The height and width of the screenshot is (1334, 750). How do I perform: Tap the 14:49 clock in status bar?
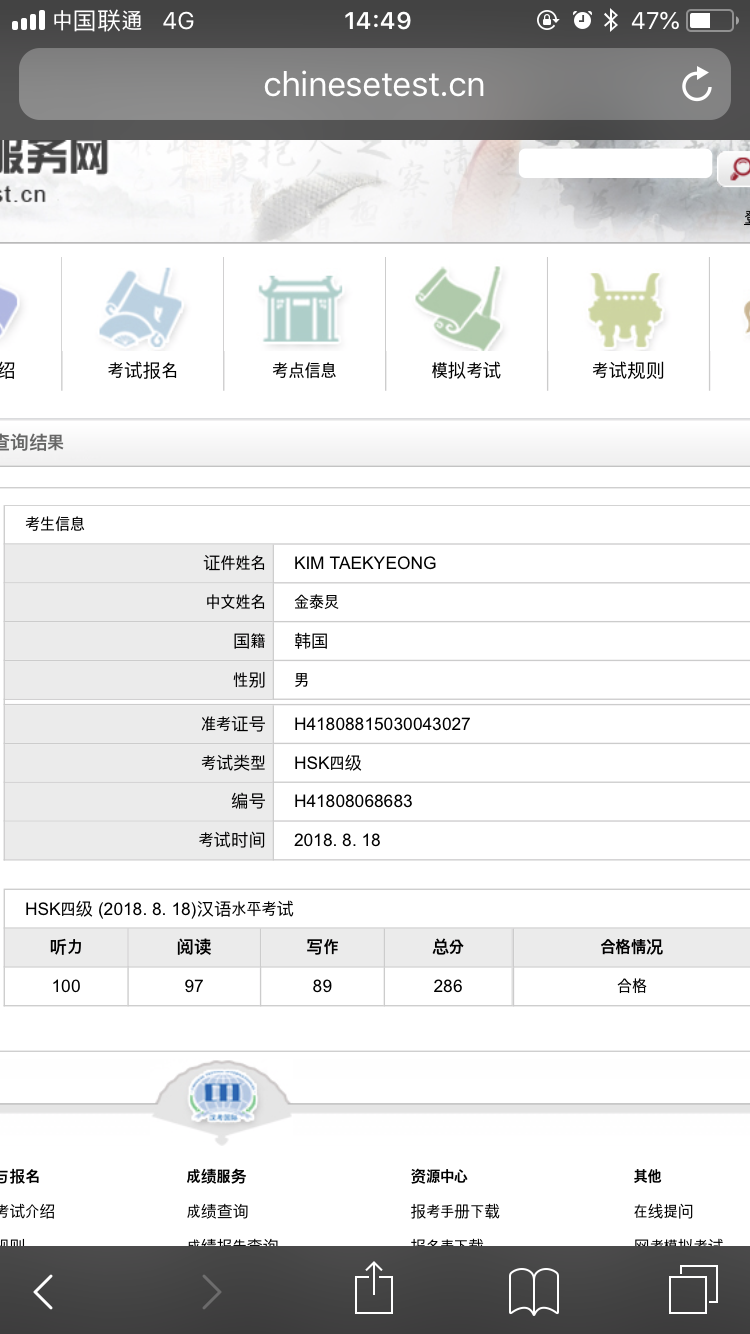click(377, 21)
